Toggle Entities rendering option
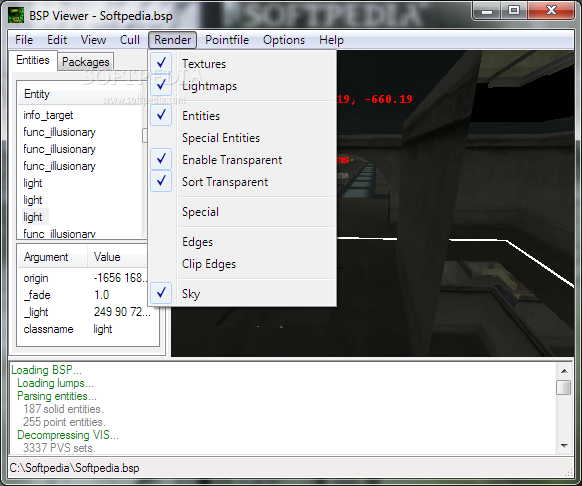Image resolution: width=582 pixels, height=486 pixels. [242, 115]
